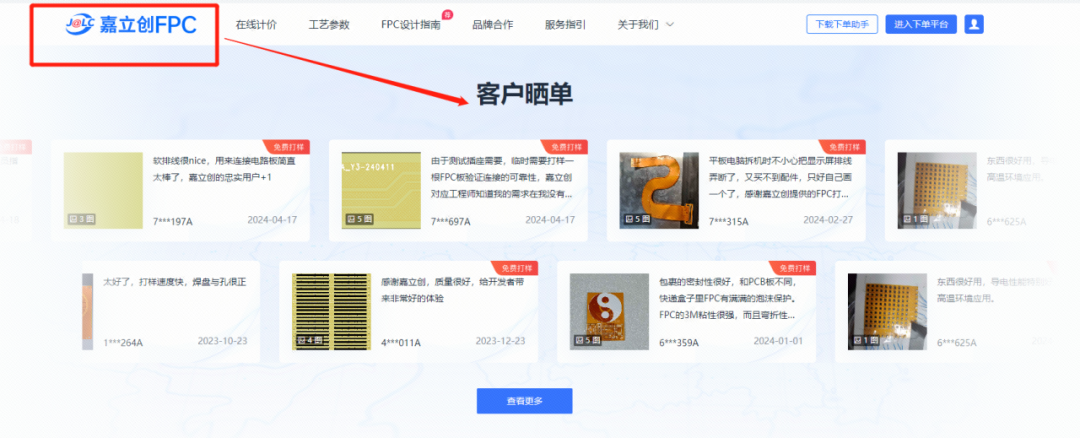Click '免费打样' tag on 4***011A review
The height and width of the screenshot is (438, 1080).
coord(514,268)
